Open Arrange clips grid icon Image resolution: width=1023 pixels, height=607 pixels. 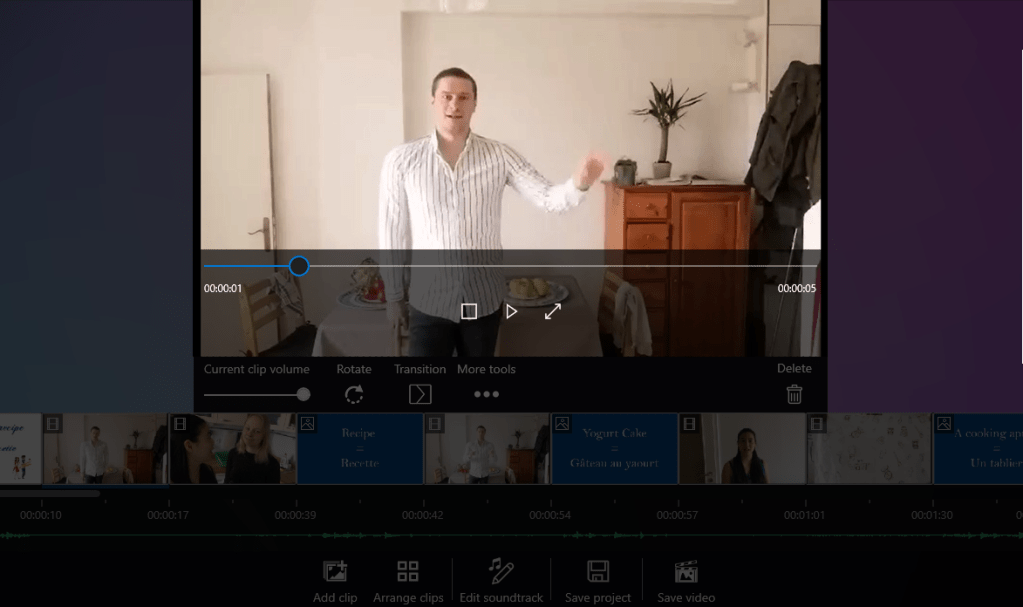pos(408,572)
